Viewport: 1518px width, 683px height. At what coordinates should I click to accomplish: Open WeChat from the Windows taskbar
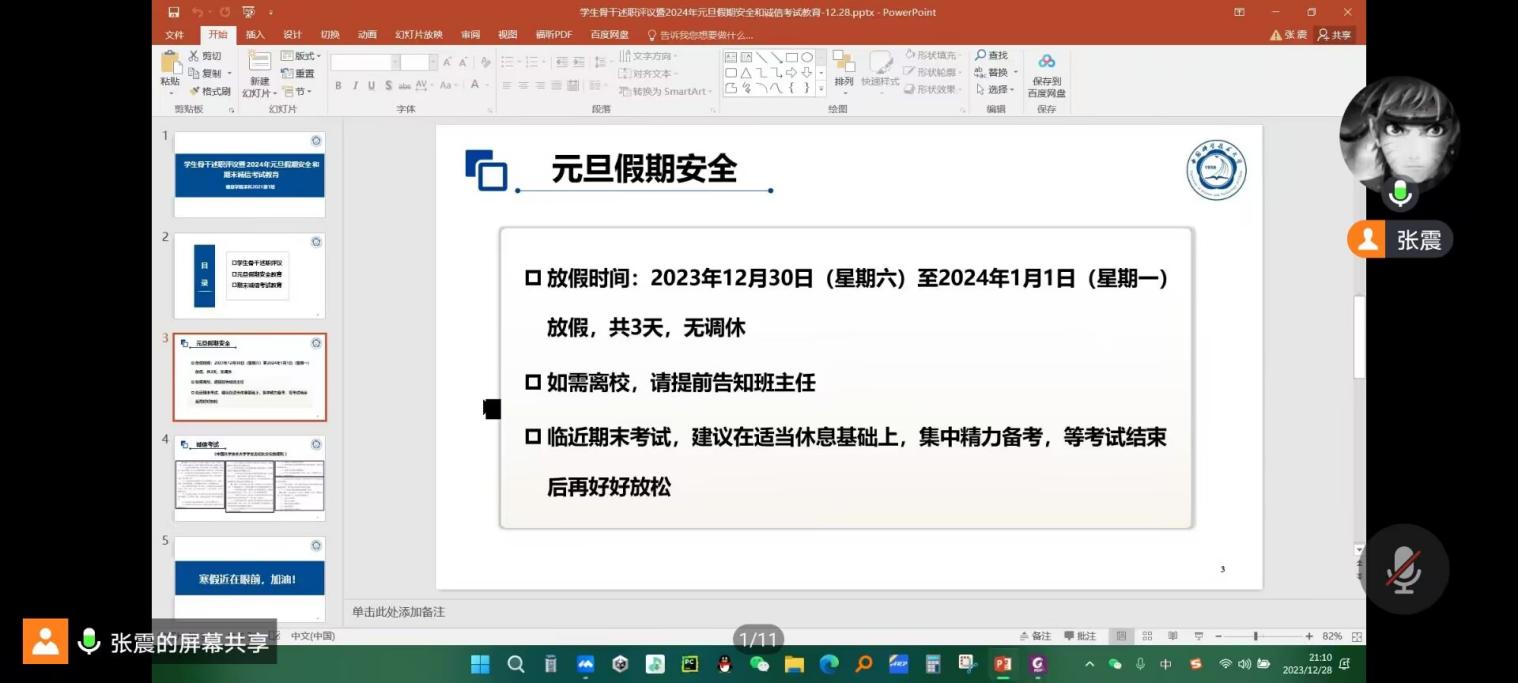pos(759,664)
